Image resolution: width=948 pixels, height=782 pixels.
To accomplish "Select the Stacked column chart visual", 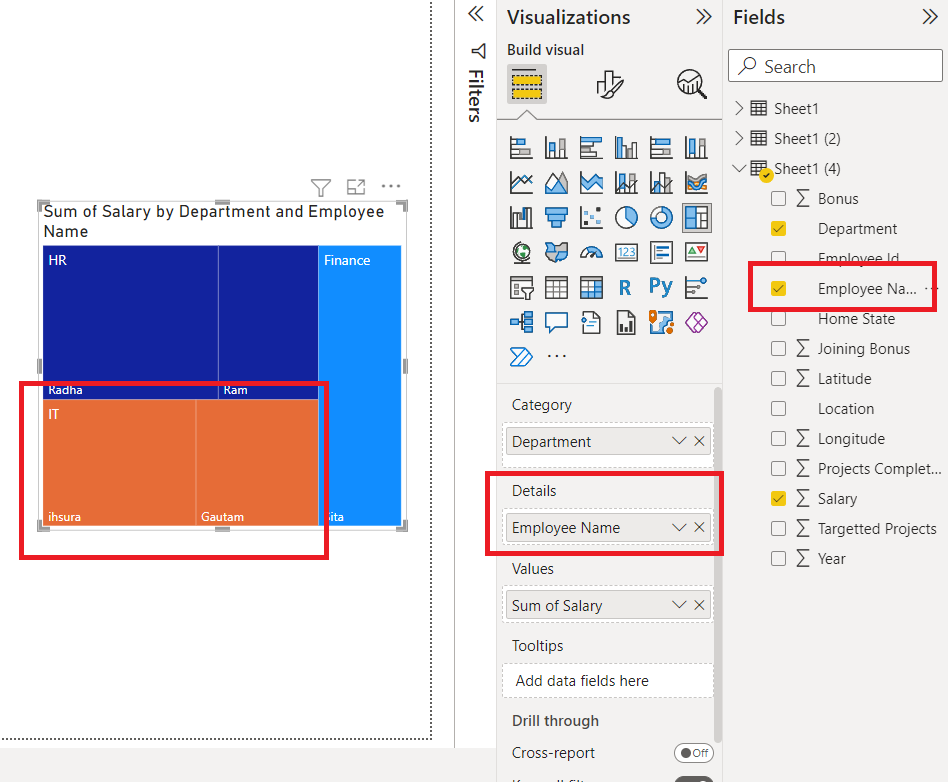I will coord(556,148).
